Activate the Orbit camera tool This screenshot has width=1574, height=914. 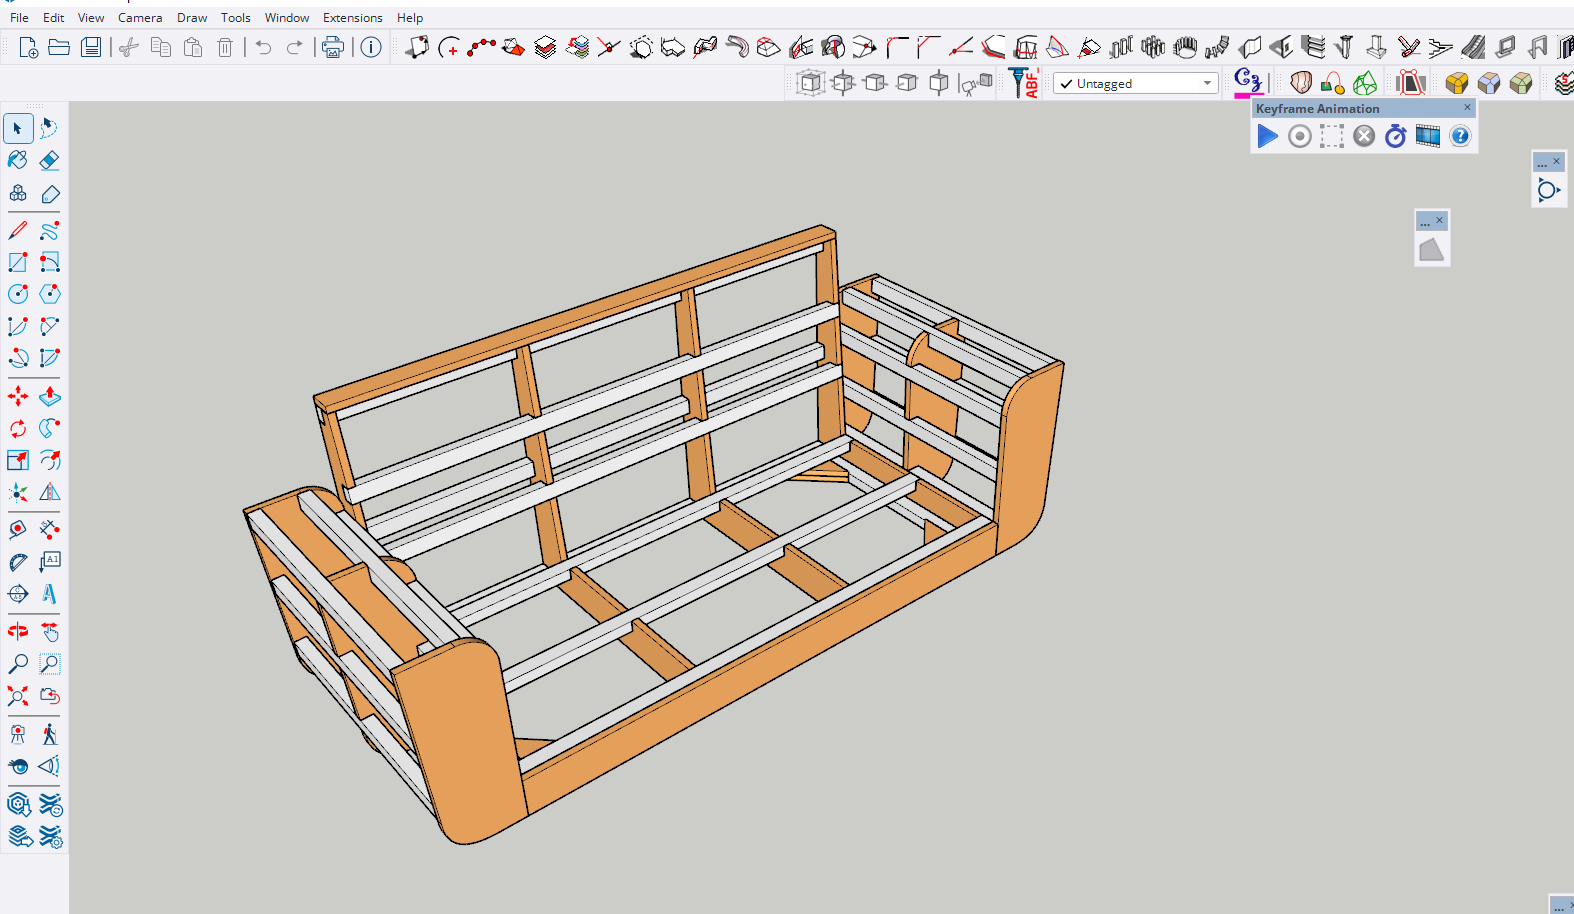click(18, 632)
